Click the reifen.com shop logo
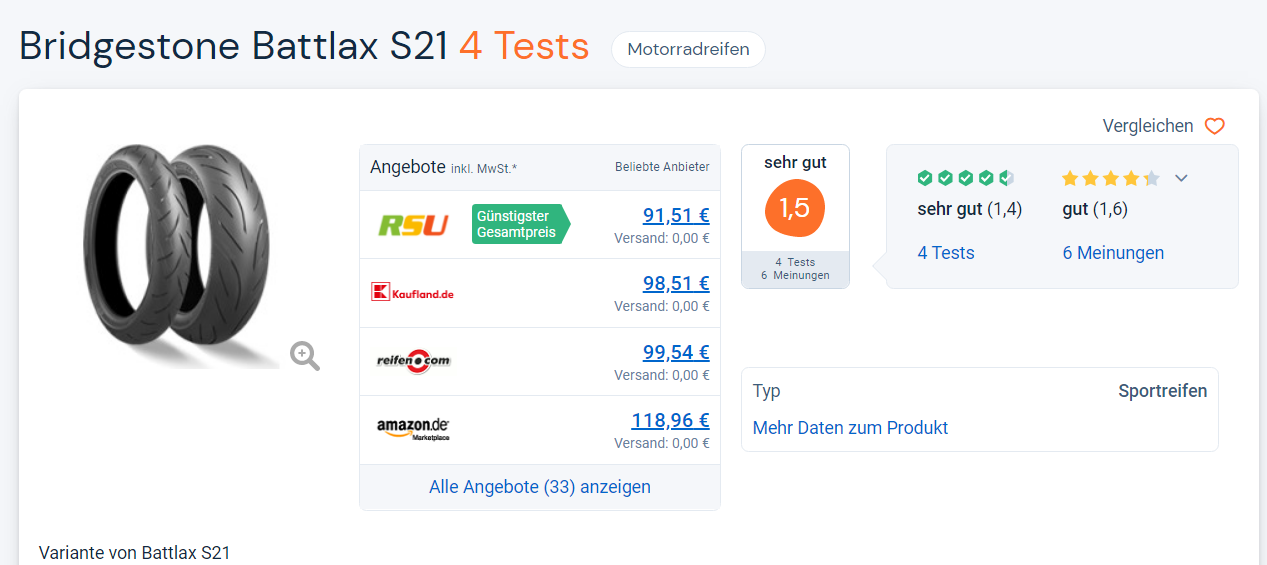The height and width of the screenshot is (565, 1267). tap(413, 361)
